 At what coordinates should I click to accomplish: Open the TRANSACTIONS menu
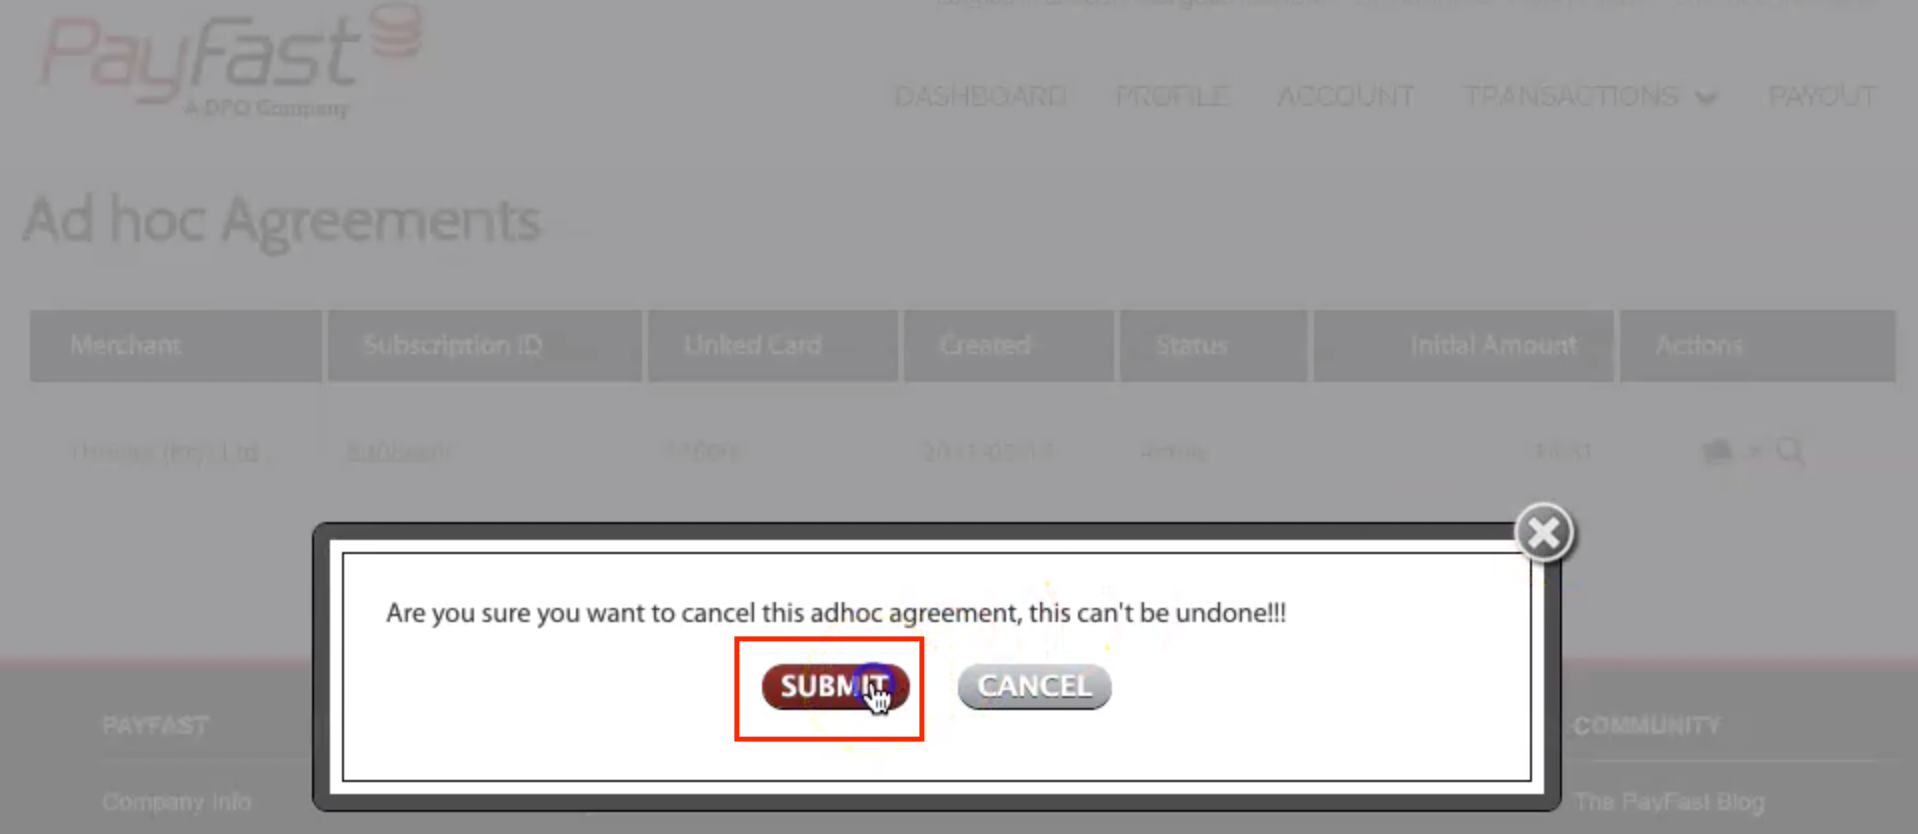1571,96
